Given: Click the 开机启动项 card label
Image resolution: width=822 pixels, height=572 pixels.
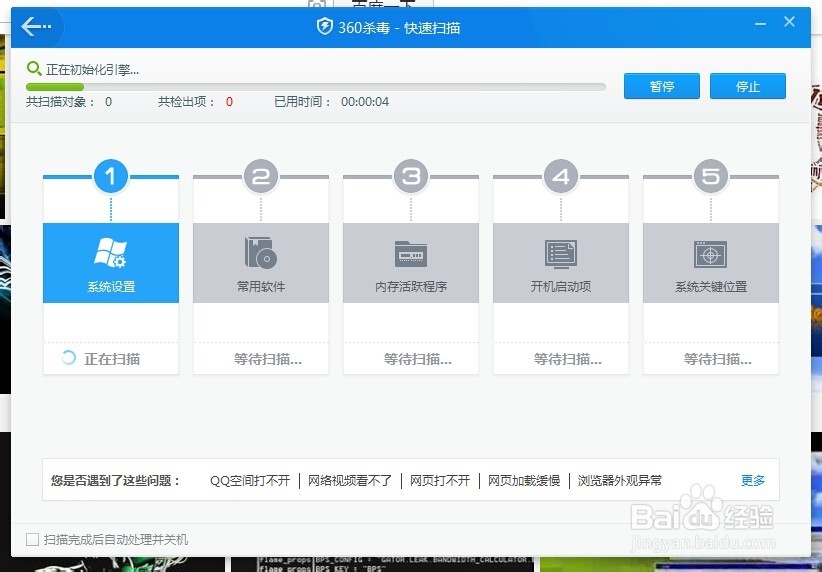Looking at the screenshot, I should pyautogui.click(x=560, y=286).
